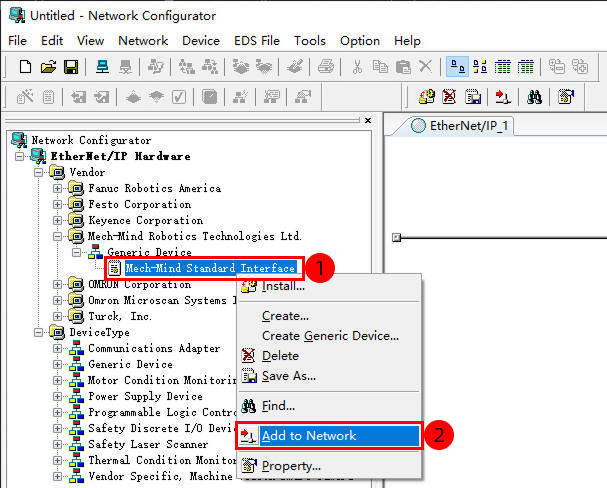Viewport: 607px width, 488px height.
Task: Open the View menu
Action: click(90, 41)
